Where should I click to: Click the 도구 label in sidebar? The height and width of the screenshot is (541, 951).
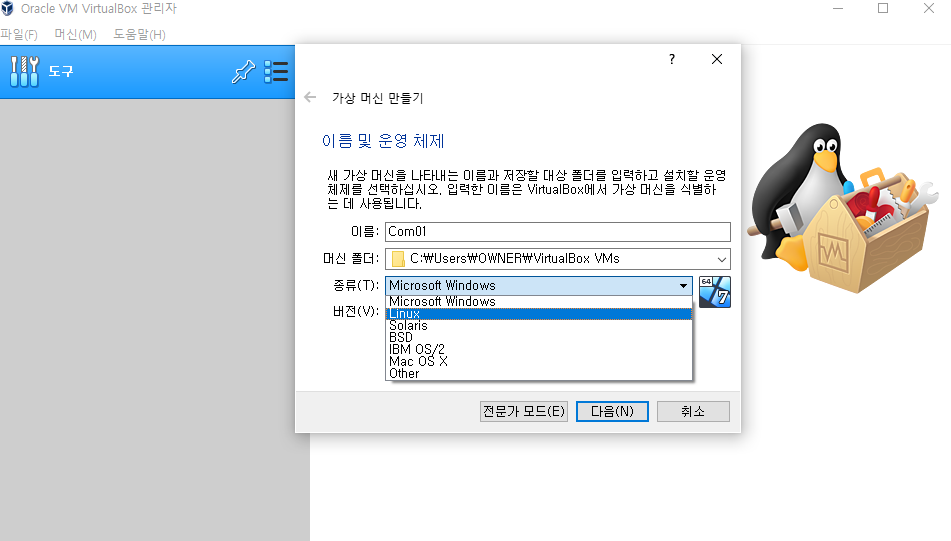(x=61, y=72)
